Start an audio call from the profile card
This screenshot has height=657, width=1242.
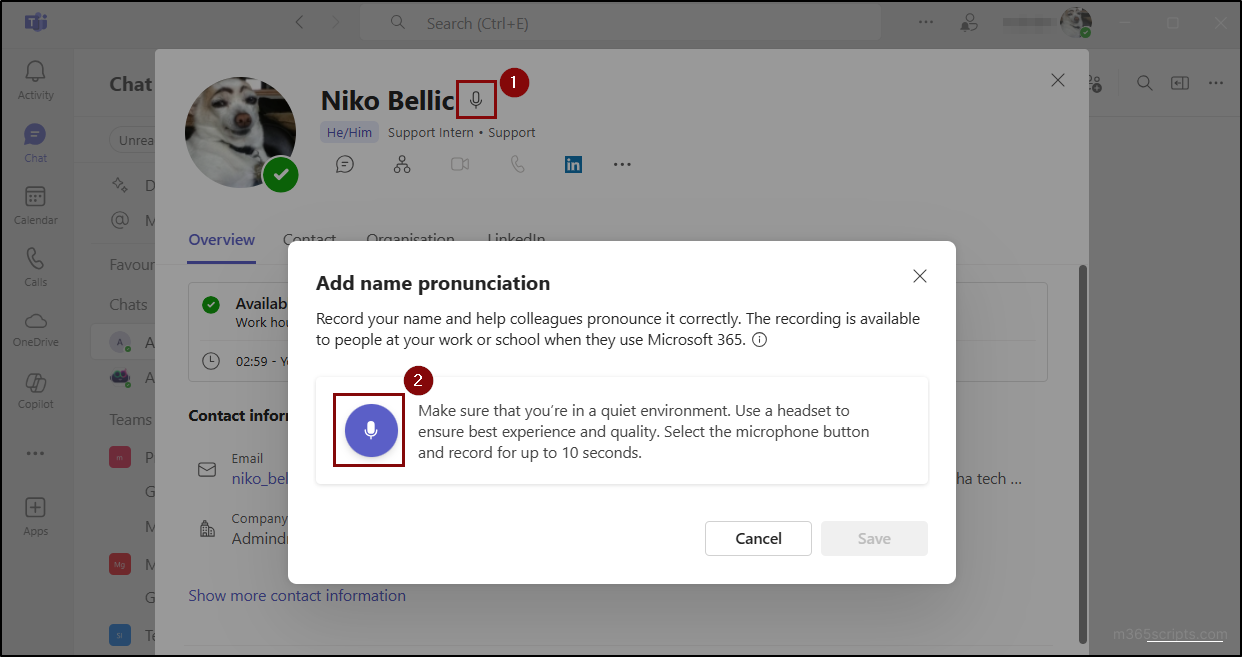(517, 164)
